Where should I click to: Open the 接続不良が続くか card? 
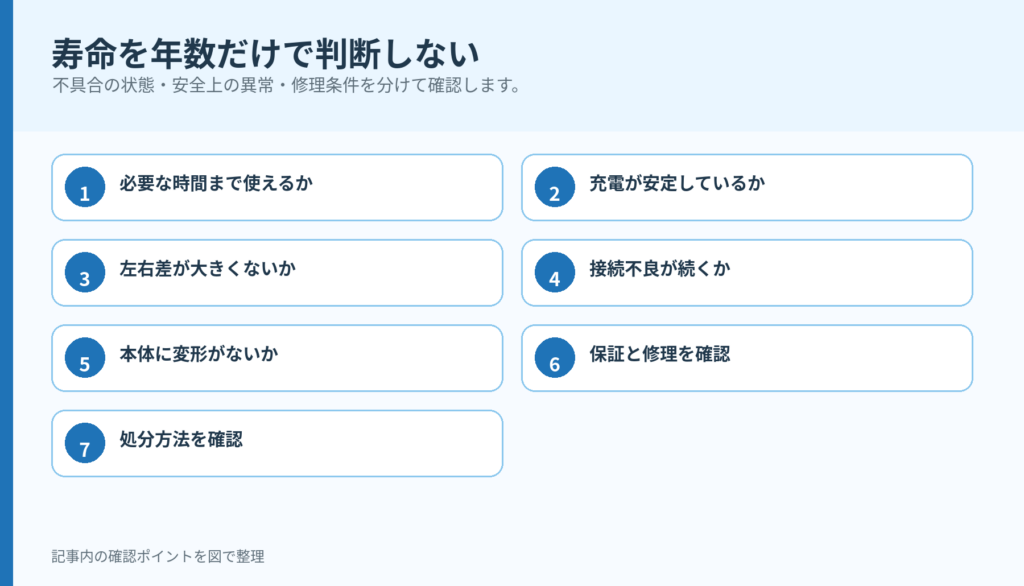[747, 272]
